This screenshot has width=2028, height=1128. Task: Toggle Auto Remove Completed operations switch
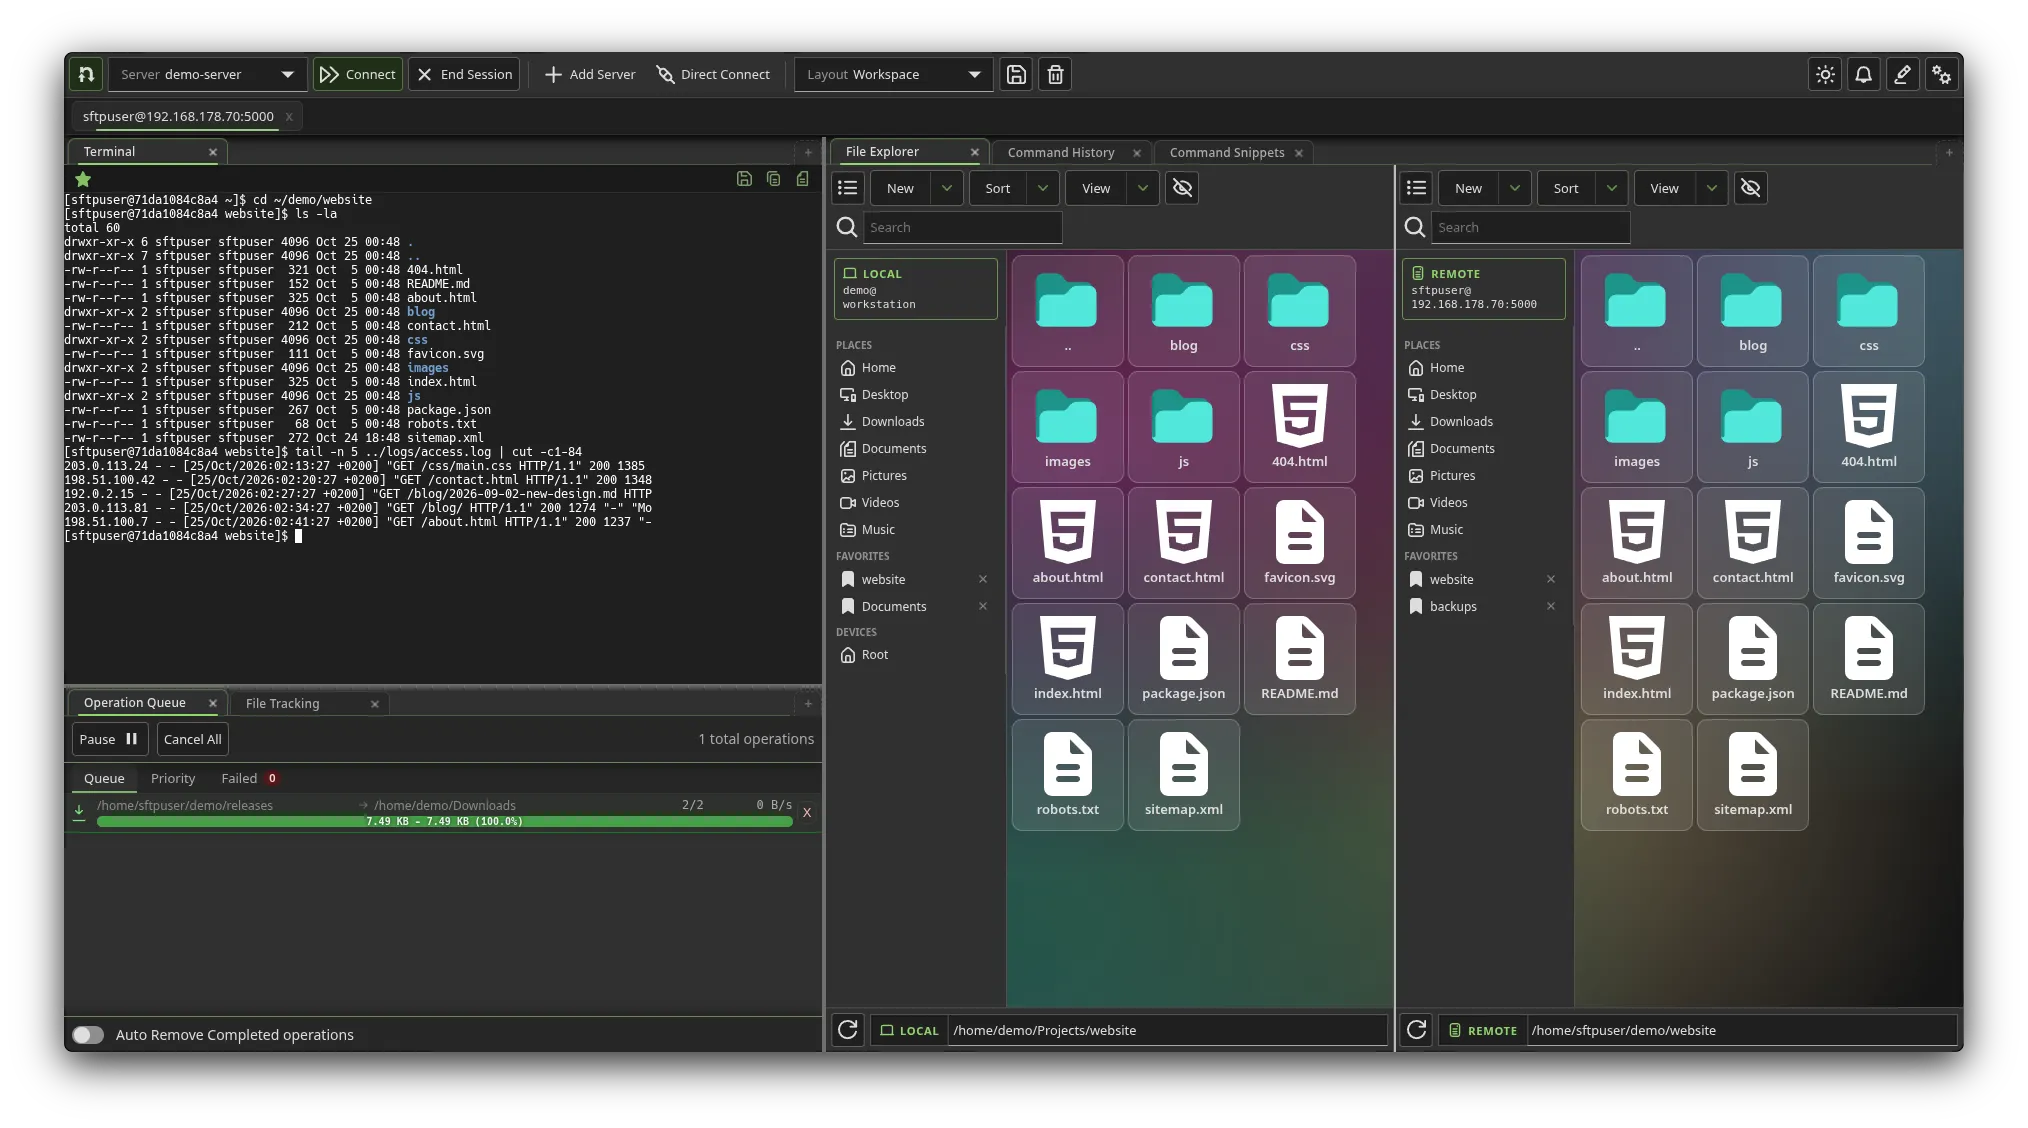pos(88,1035)
